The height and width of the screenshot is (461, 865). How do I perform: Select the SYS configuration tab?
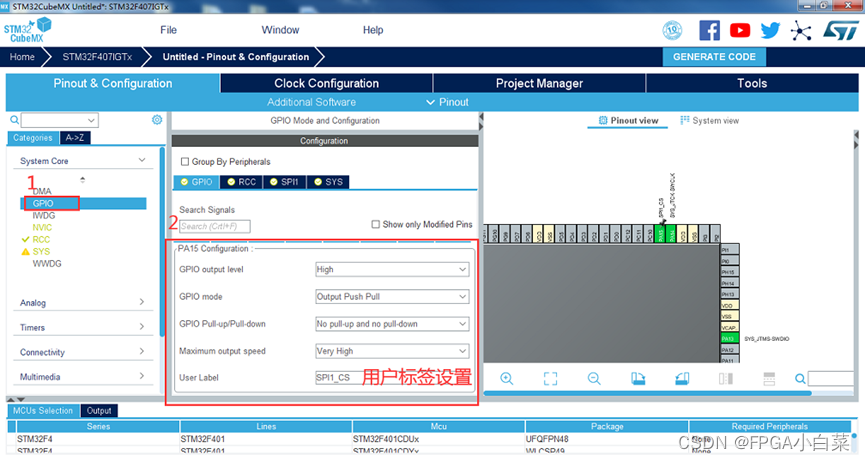point(328,182)
